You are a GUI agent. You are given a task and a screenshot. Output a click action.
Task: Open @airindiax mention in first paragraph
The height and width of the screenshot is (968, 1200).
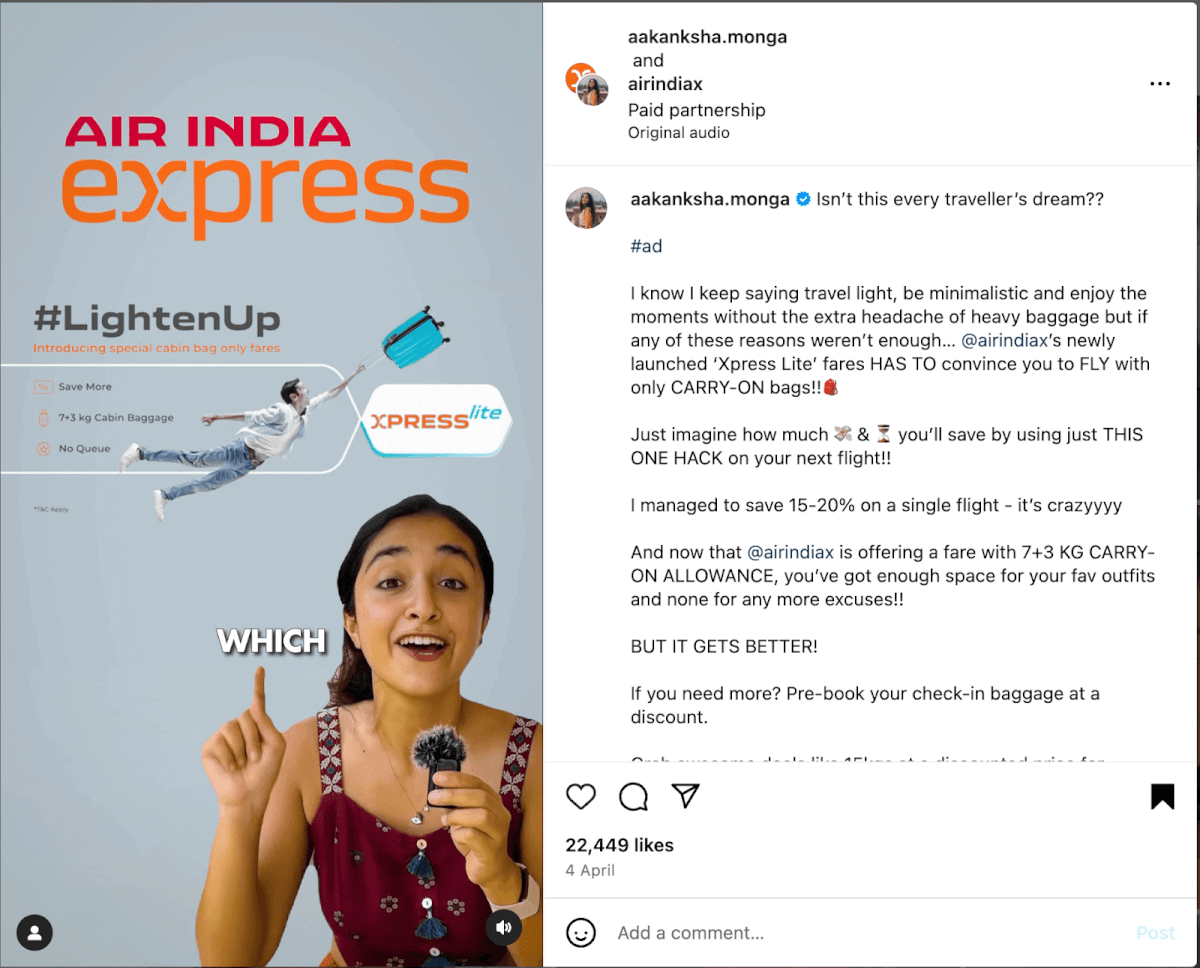1011,340
